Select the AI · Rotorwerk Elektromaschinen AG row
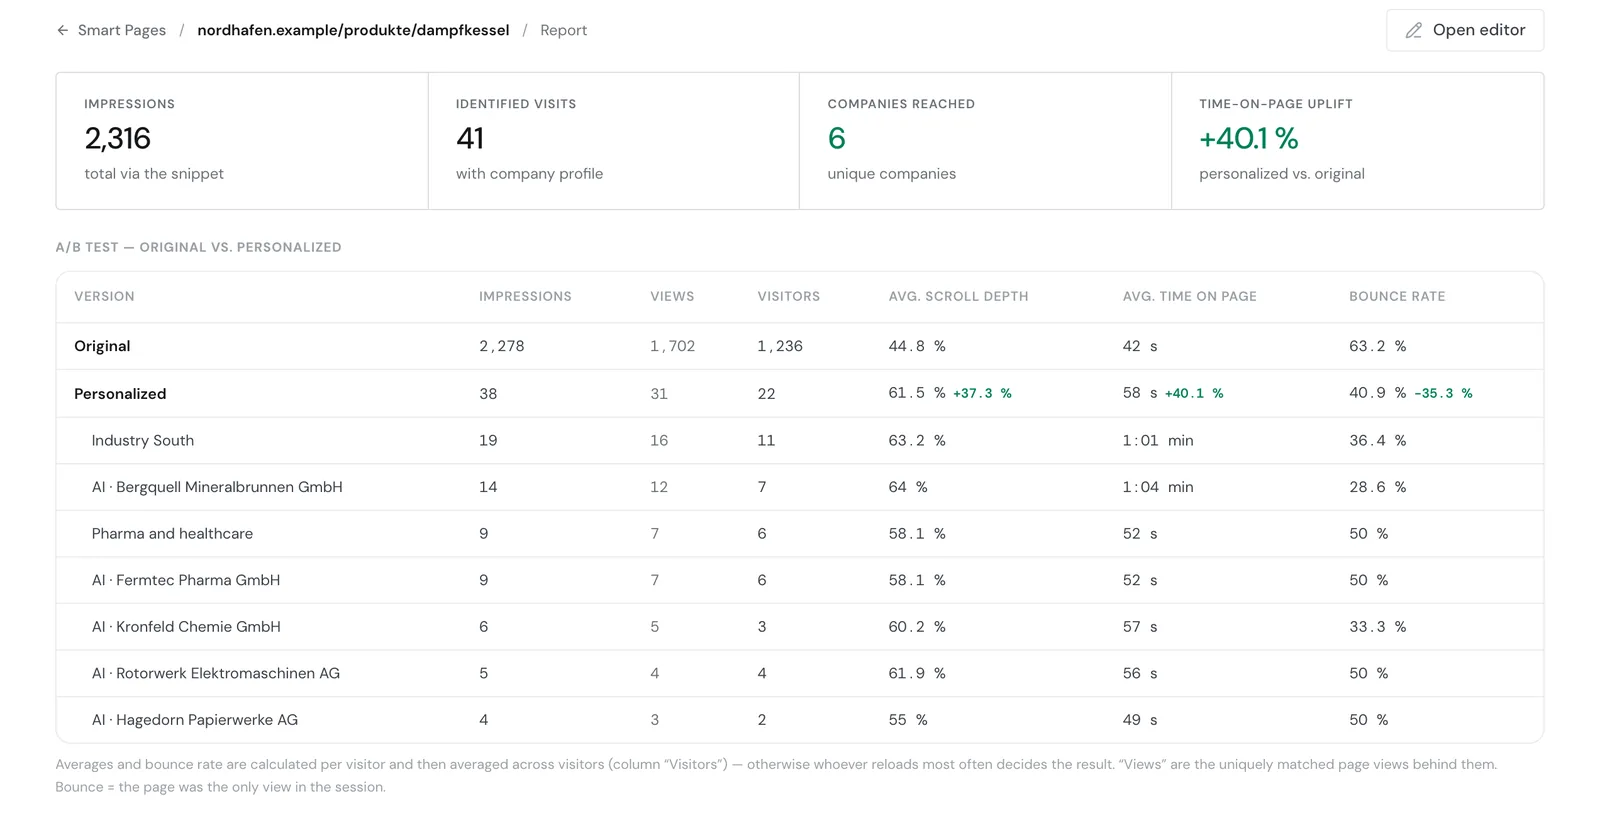Screen dimensions: 1600x818 coord(799,674)
